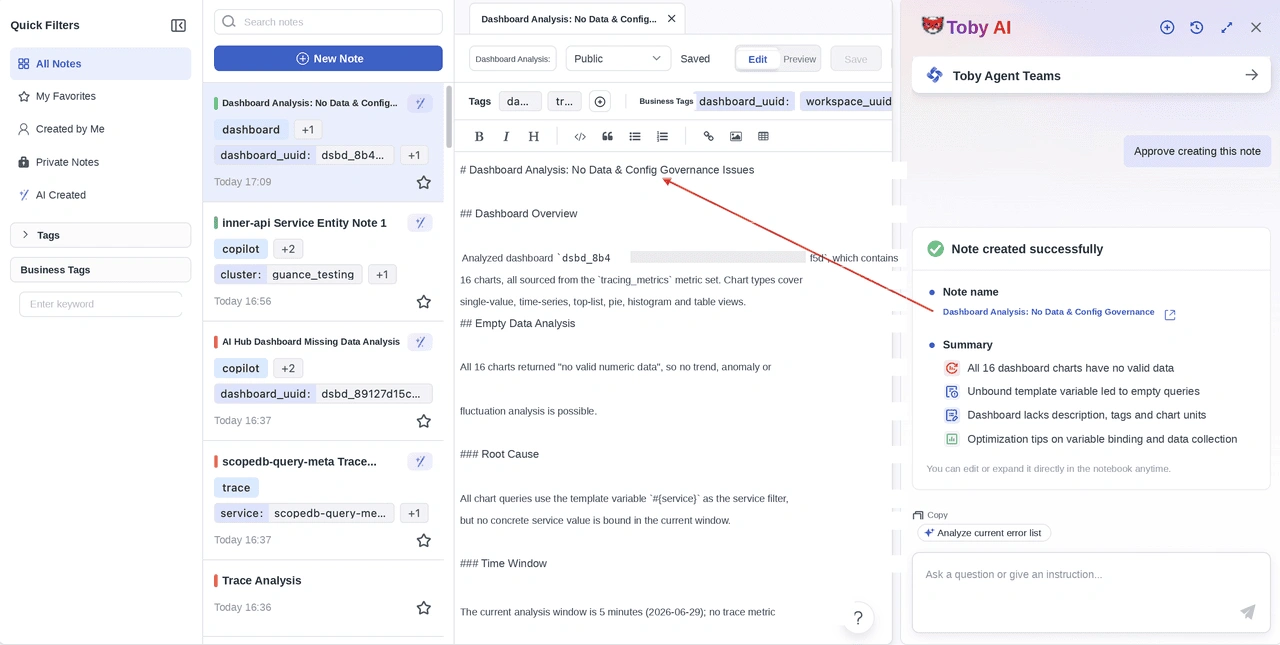Favorite AI Hub Dashboard Missing Data star
Image resolution: width=1280 pixels, height=645 pixels.
tap(424, 421)
